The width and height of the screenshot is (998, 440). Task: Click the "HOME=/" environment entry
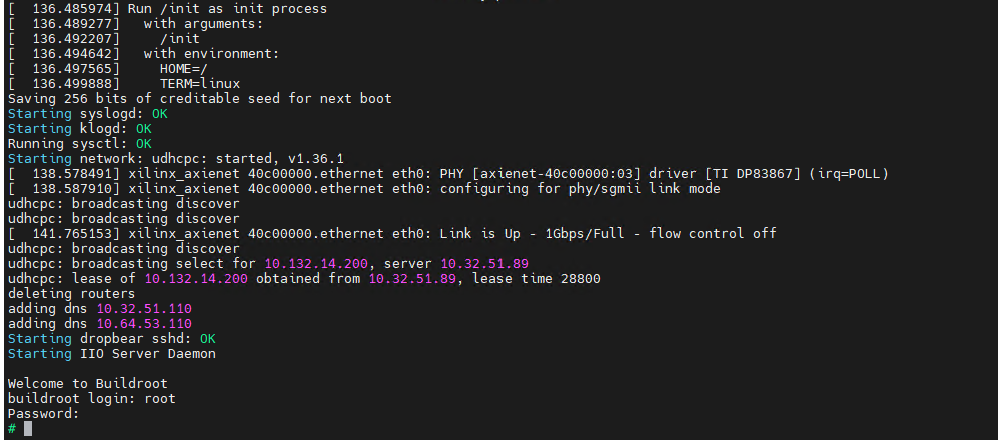tap(183, 69)
